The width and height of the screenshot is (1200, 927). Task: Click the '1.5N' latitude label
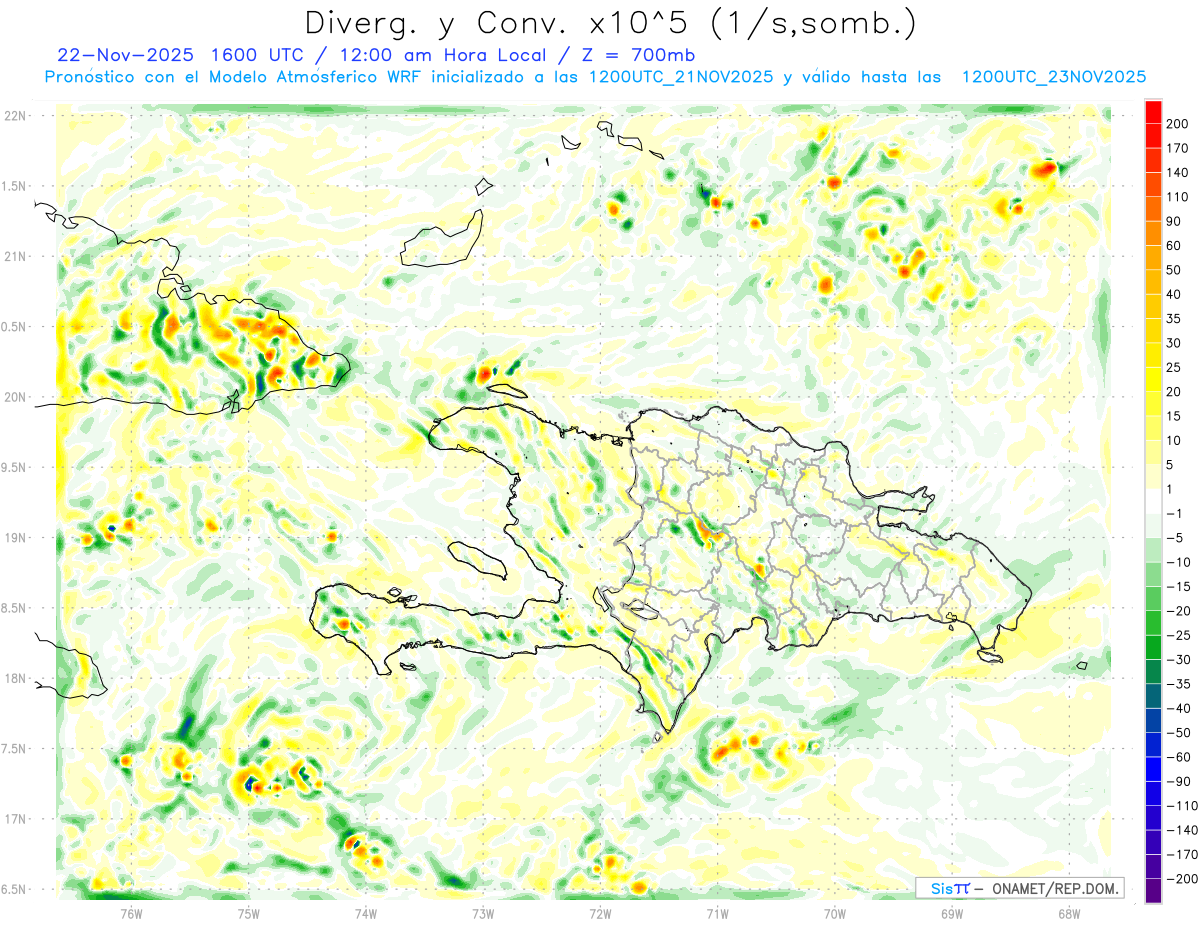15,186
